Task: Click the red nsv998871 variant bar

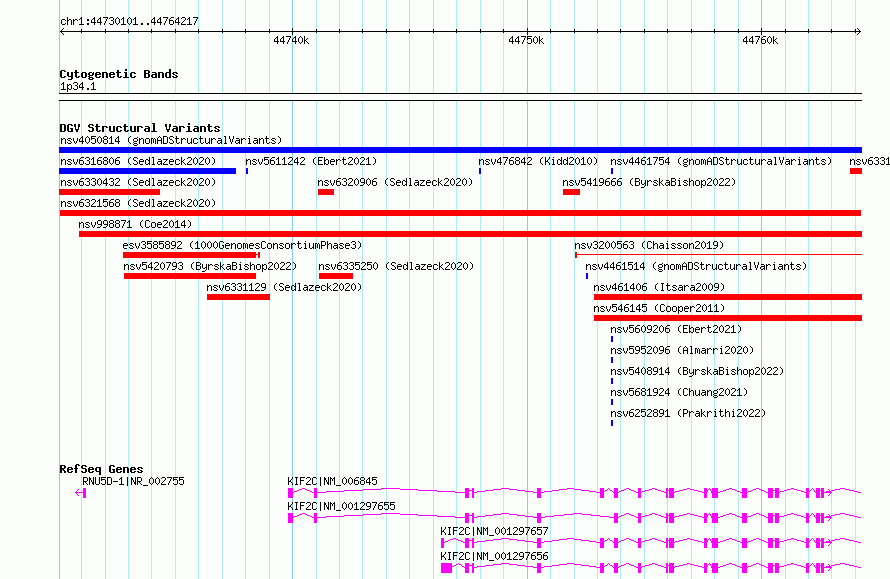Action: [470, 234]
